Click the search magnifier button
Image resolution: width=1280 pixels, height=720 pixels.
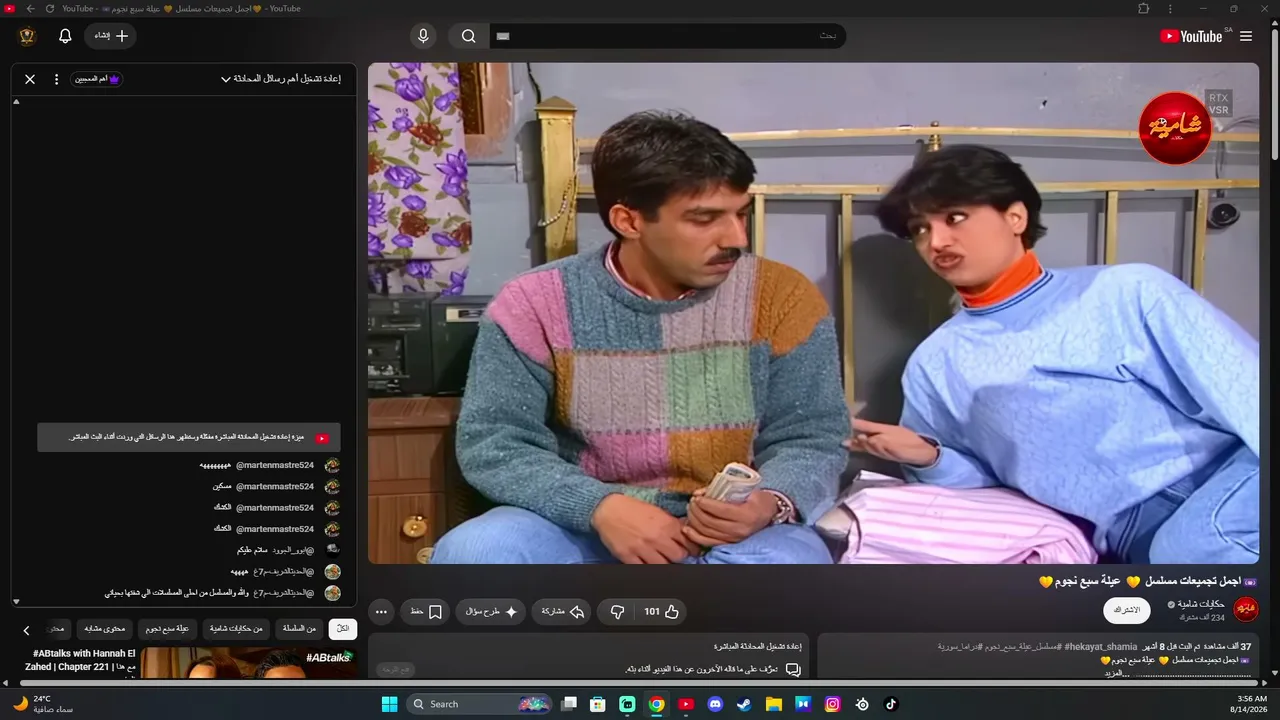click(x=469, y=36)
